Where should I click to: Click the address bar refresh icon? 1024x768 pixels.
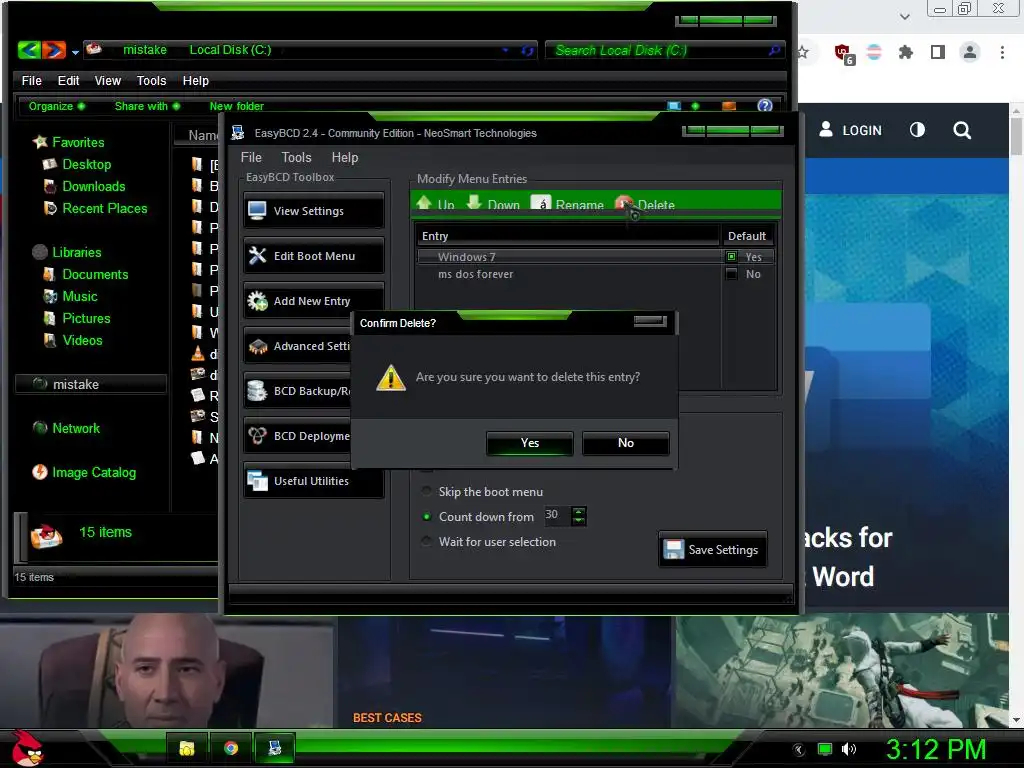tap(527, 50)
